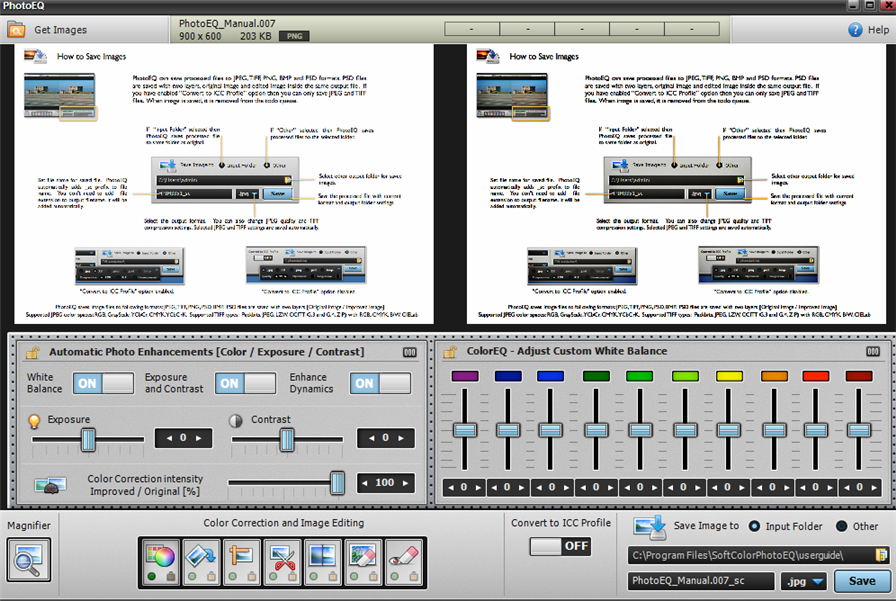This screenshot has height=601, width=896.
Task: Turn off White Balance toggle
Action: (104, 383)
